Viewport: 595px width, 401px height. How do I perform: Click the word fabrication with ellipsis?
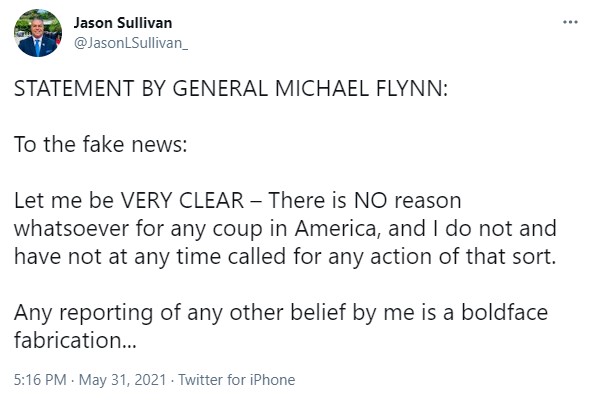coord(75,340)
